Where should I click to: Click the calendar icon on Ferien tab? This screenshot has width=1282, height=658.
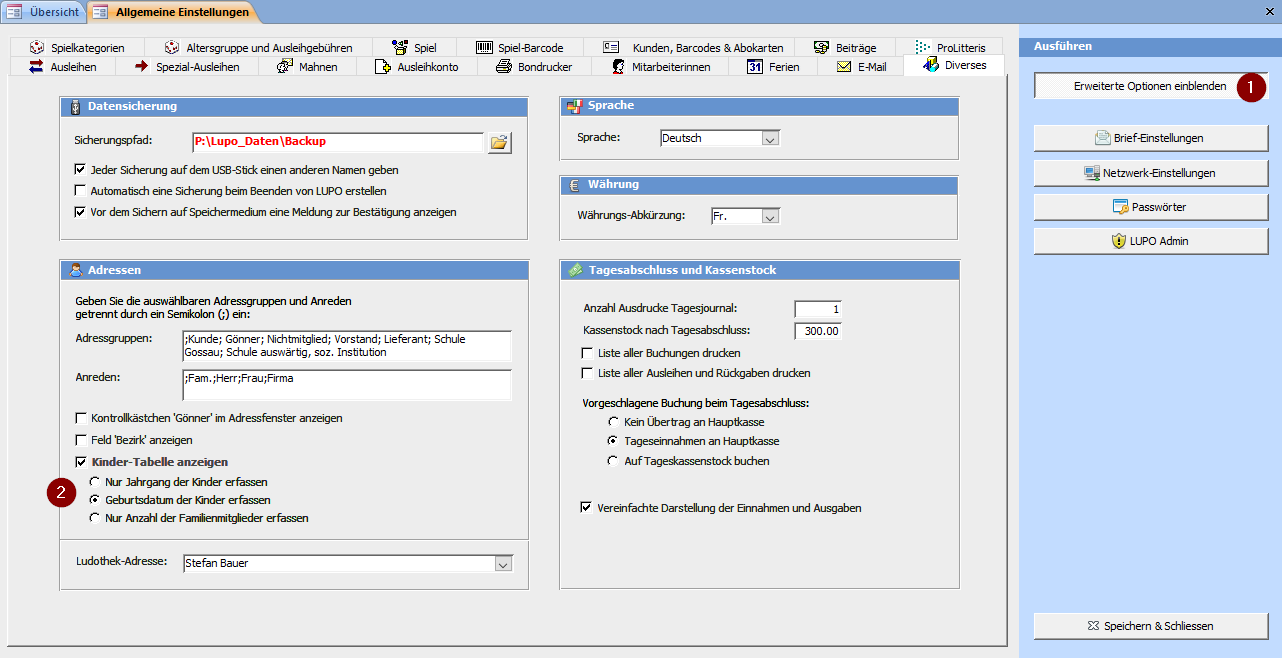click(755, 67)
